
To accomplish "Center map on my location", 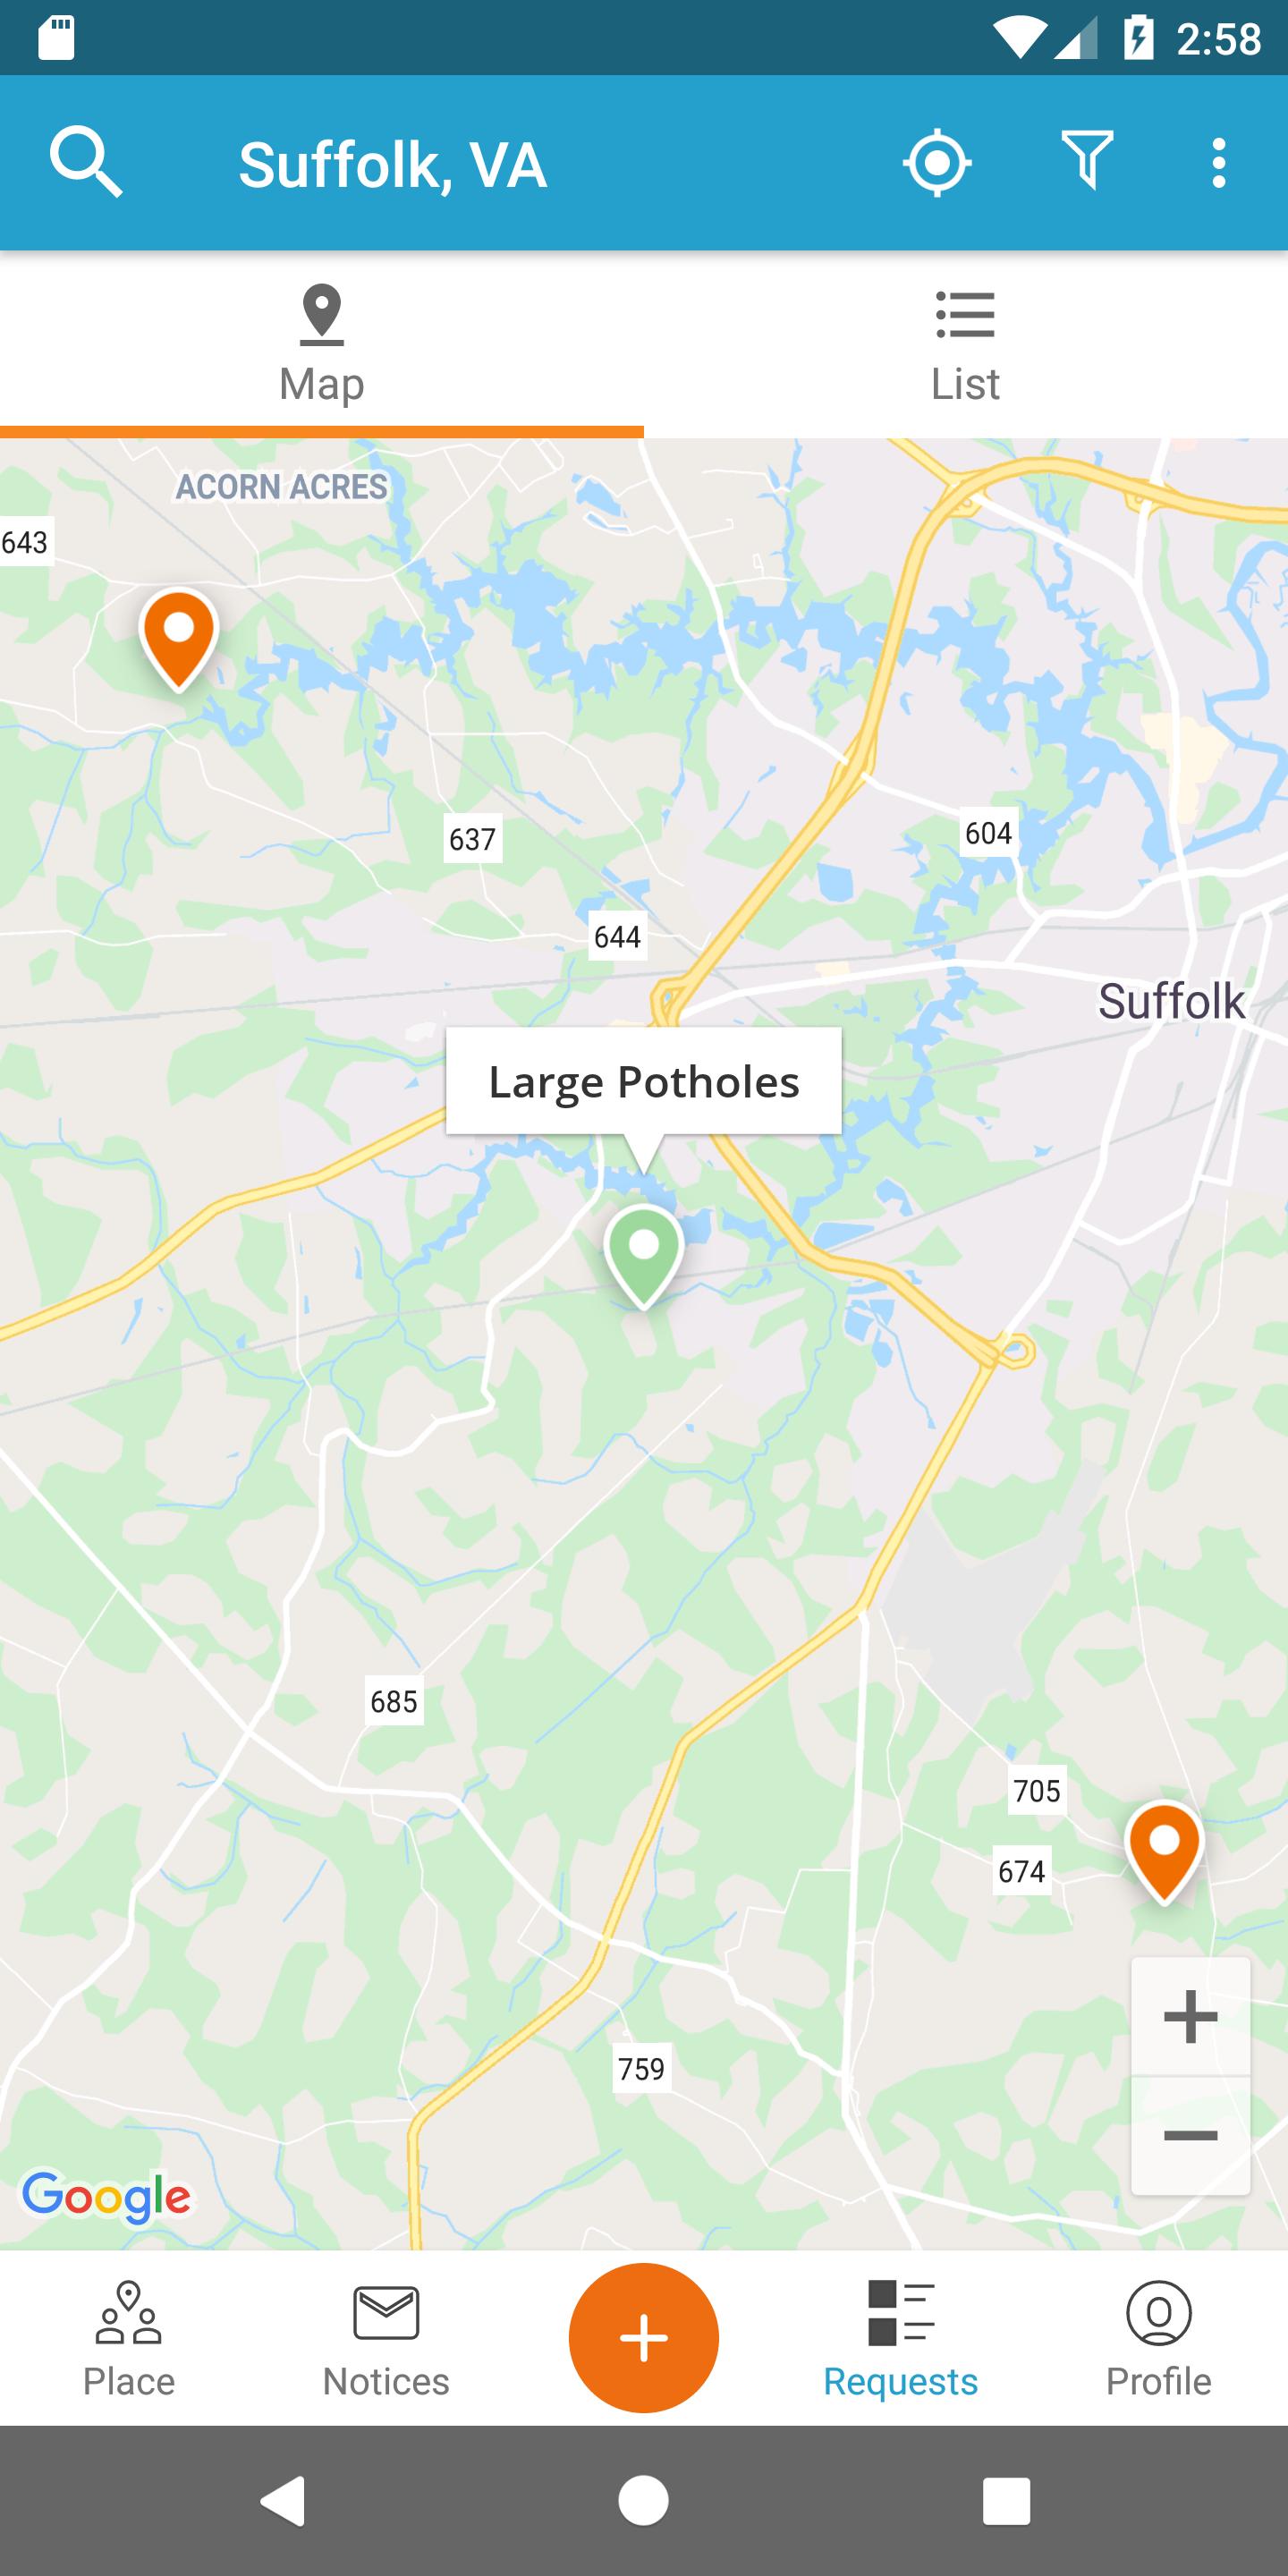I will point(937,162).
